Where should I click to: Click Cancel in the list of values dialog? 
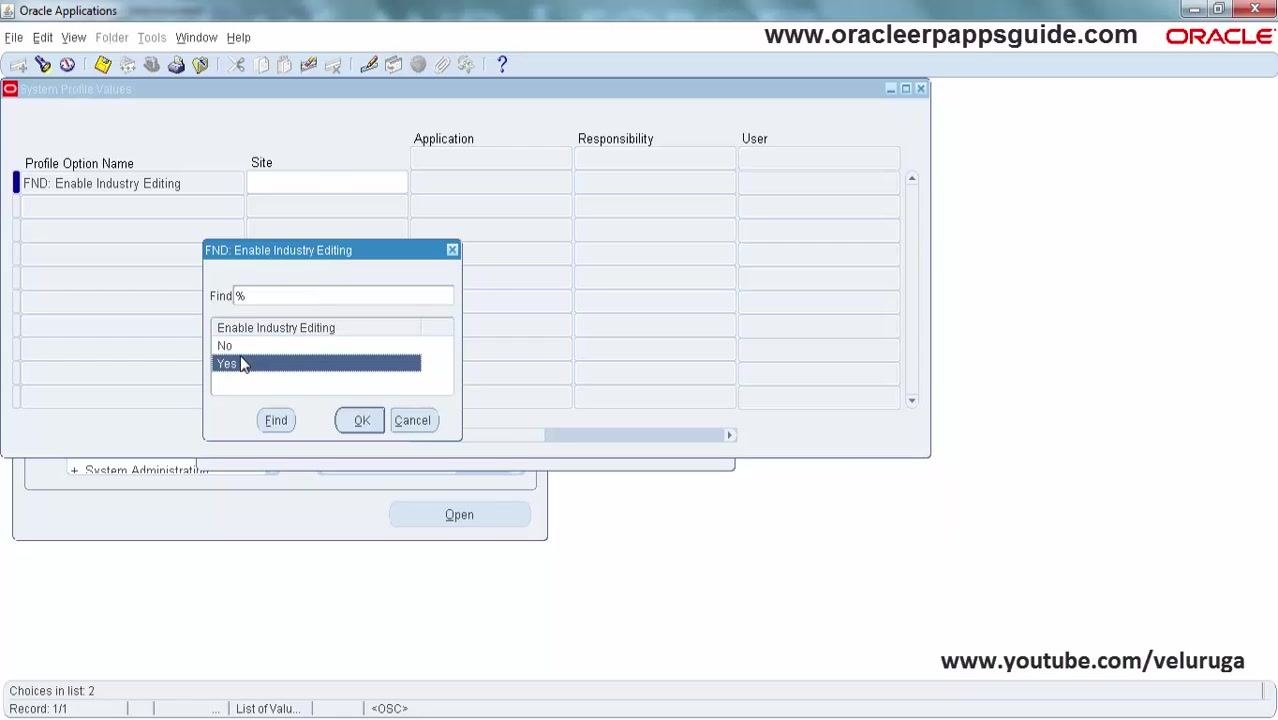(x=413, y=421)
